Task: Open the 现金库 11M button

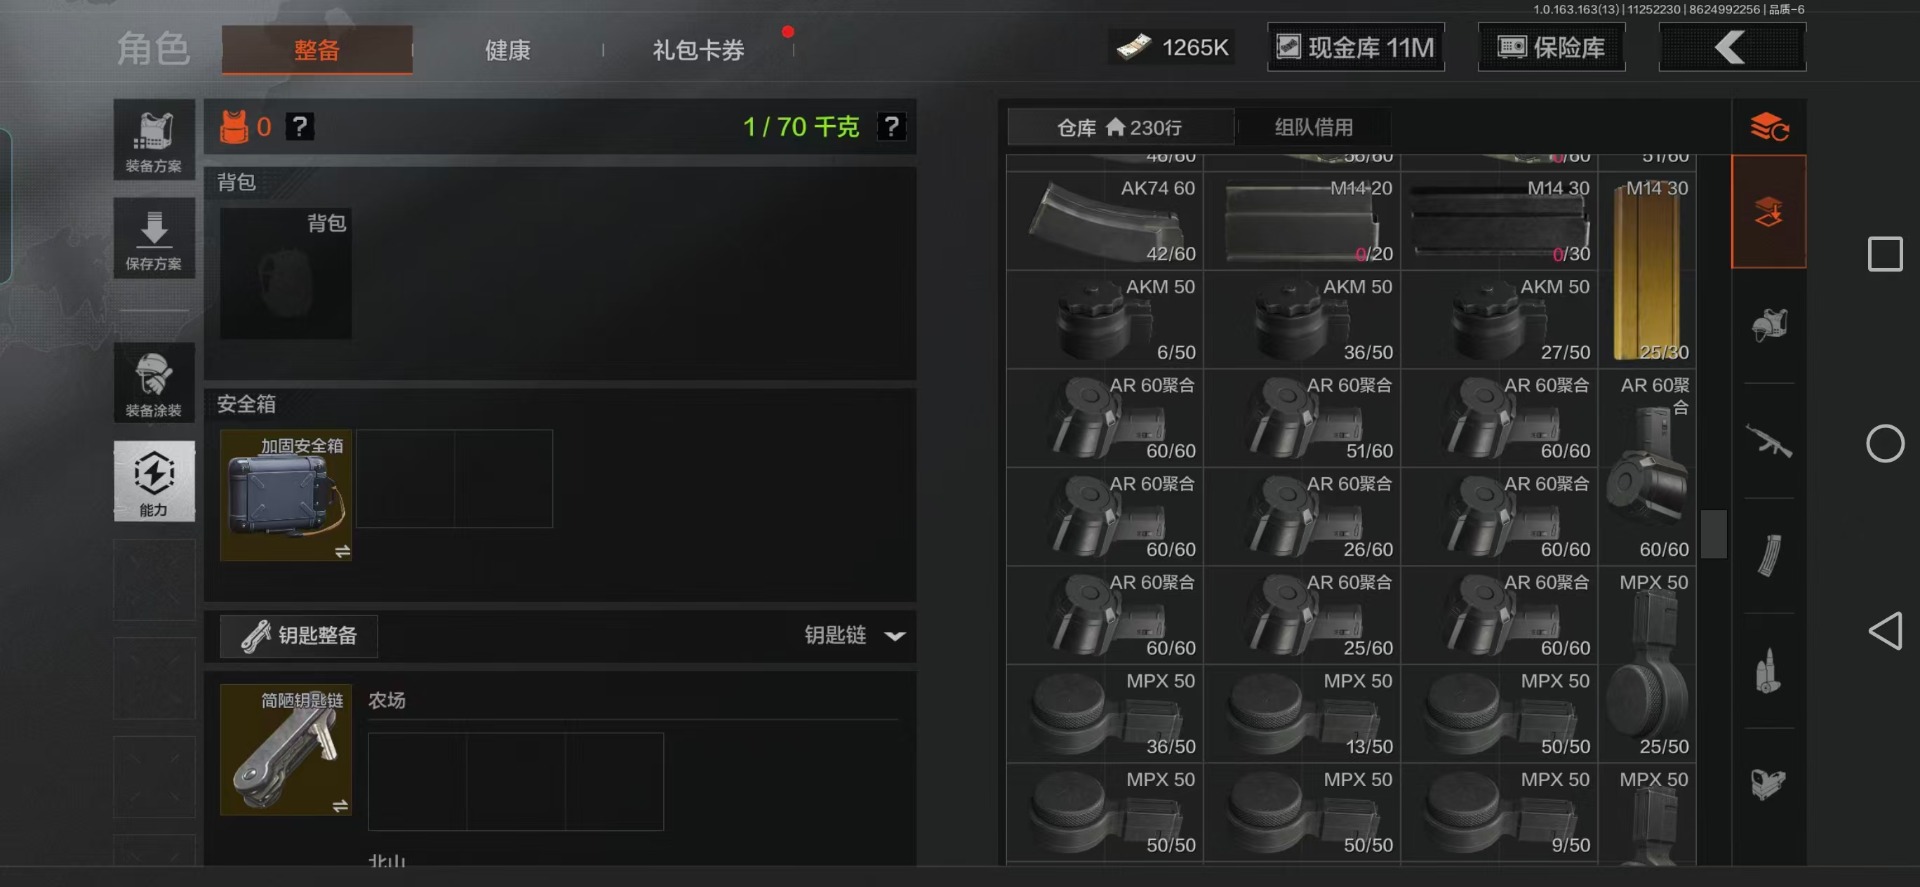Action: 1356,47
